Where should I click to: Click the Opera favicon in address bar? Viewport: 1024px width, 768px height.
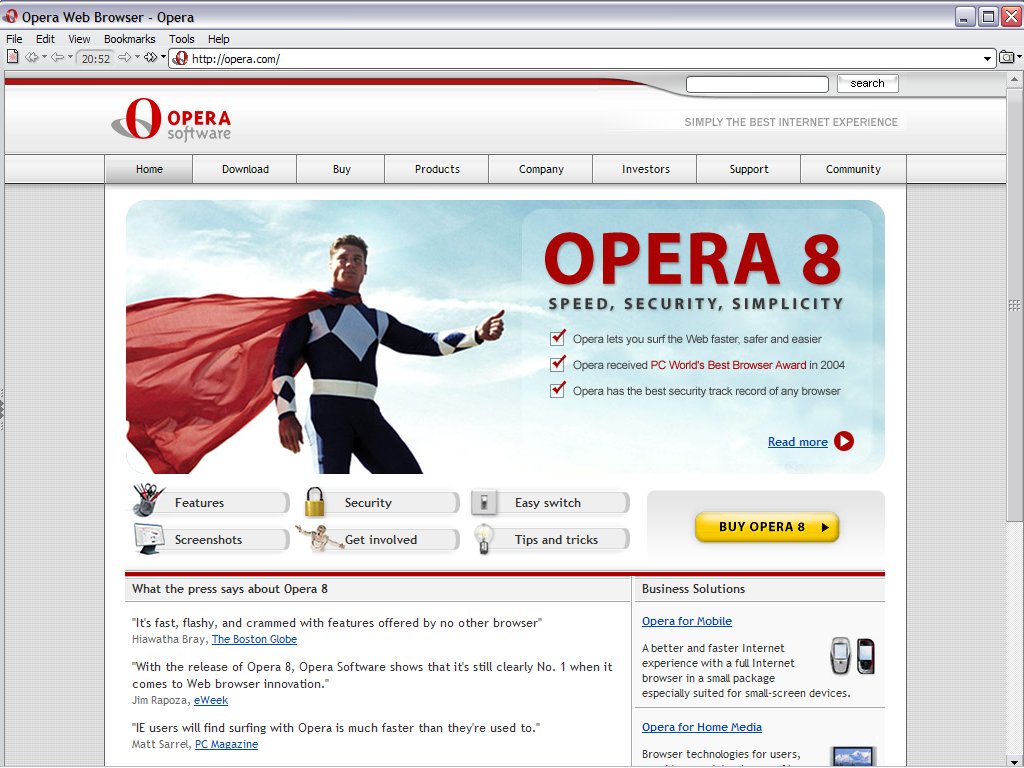tap(181, 59)
